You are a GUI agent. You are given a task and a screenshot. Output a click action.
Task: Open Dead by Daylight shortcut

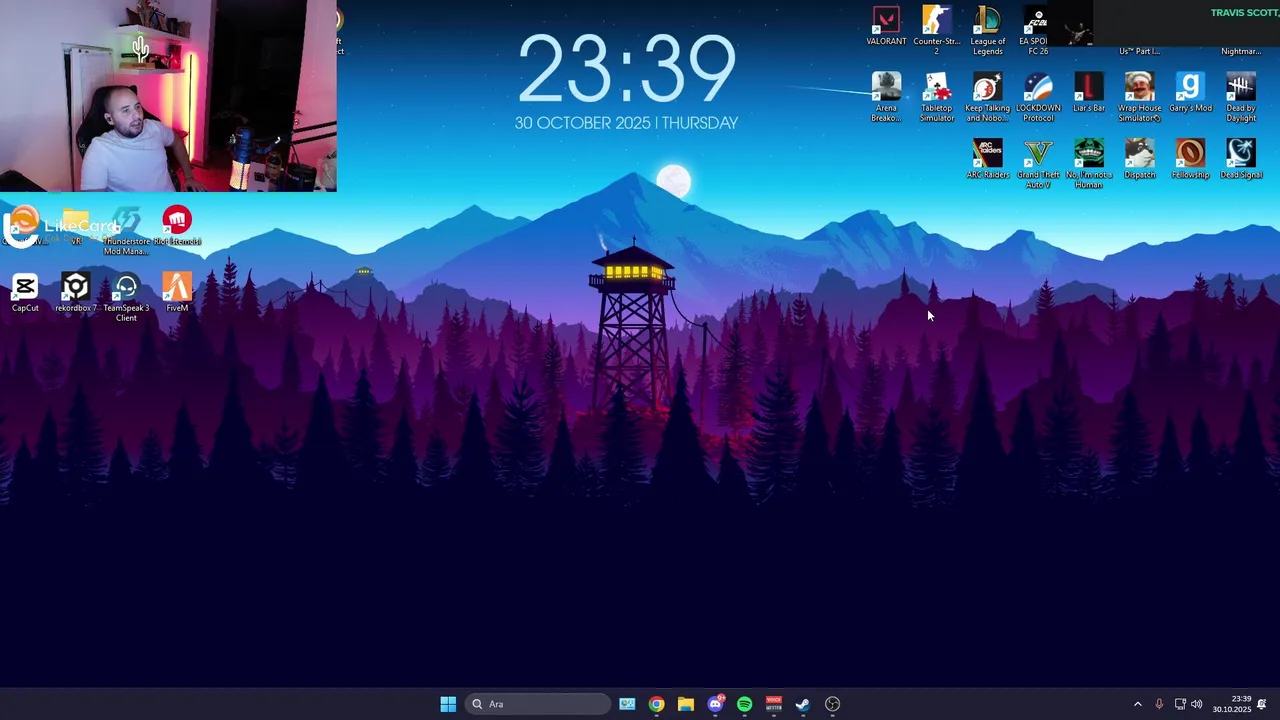pyautogui.click(x=1241, y=98)
